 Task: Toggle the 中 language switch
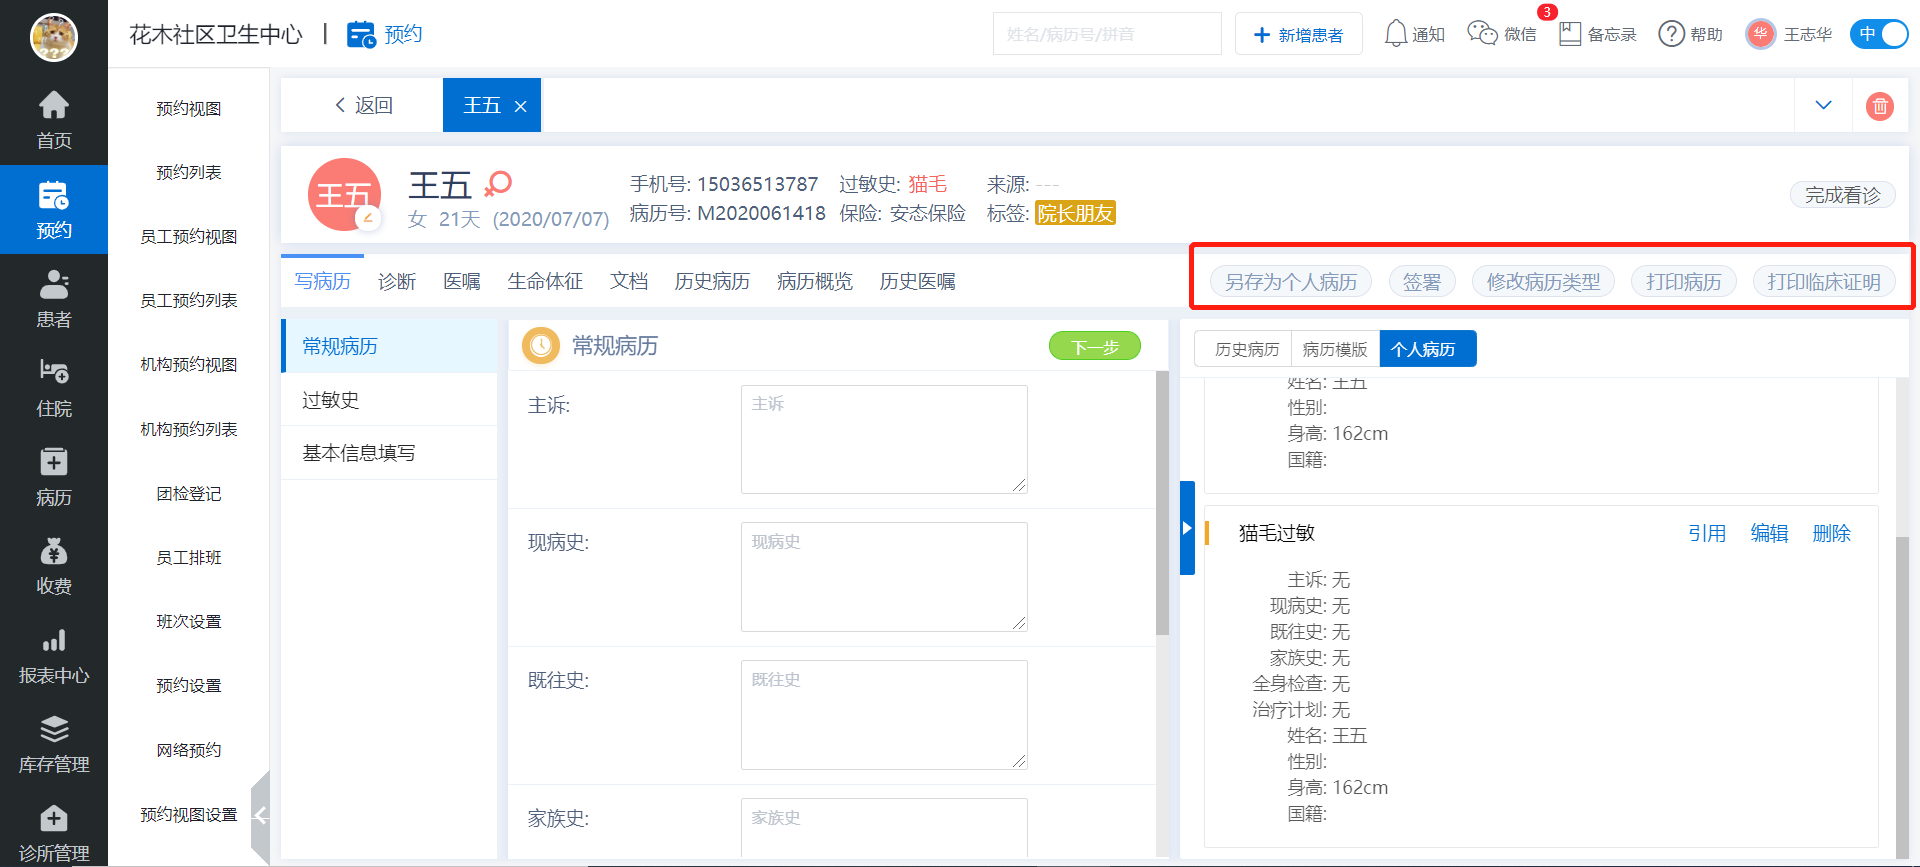pos(1879,34)
